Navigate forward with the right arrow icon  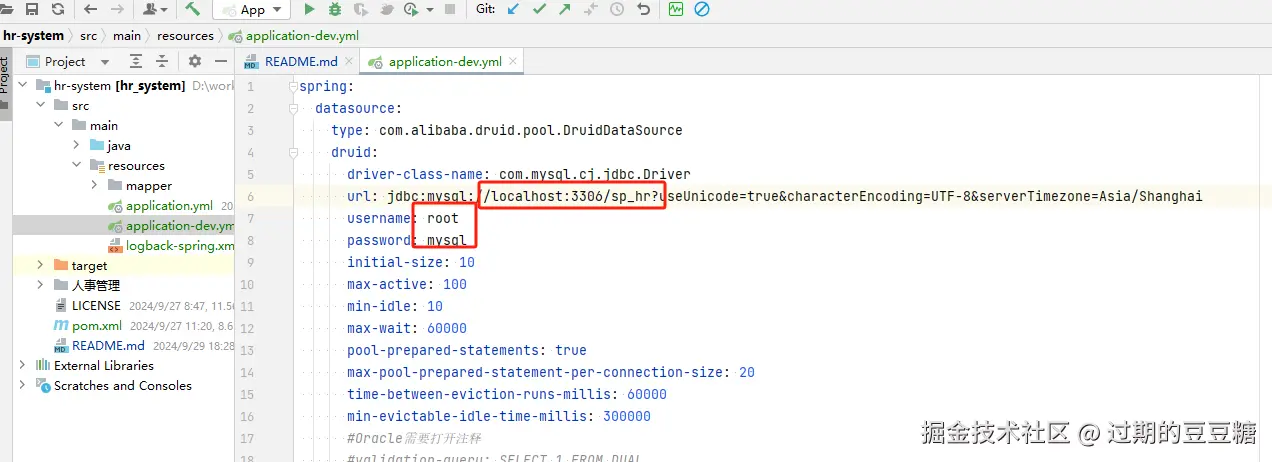coord(117,9)
